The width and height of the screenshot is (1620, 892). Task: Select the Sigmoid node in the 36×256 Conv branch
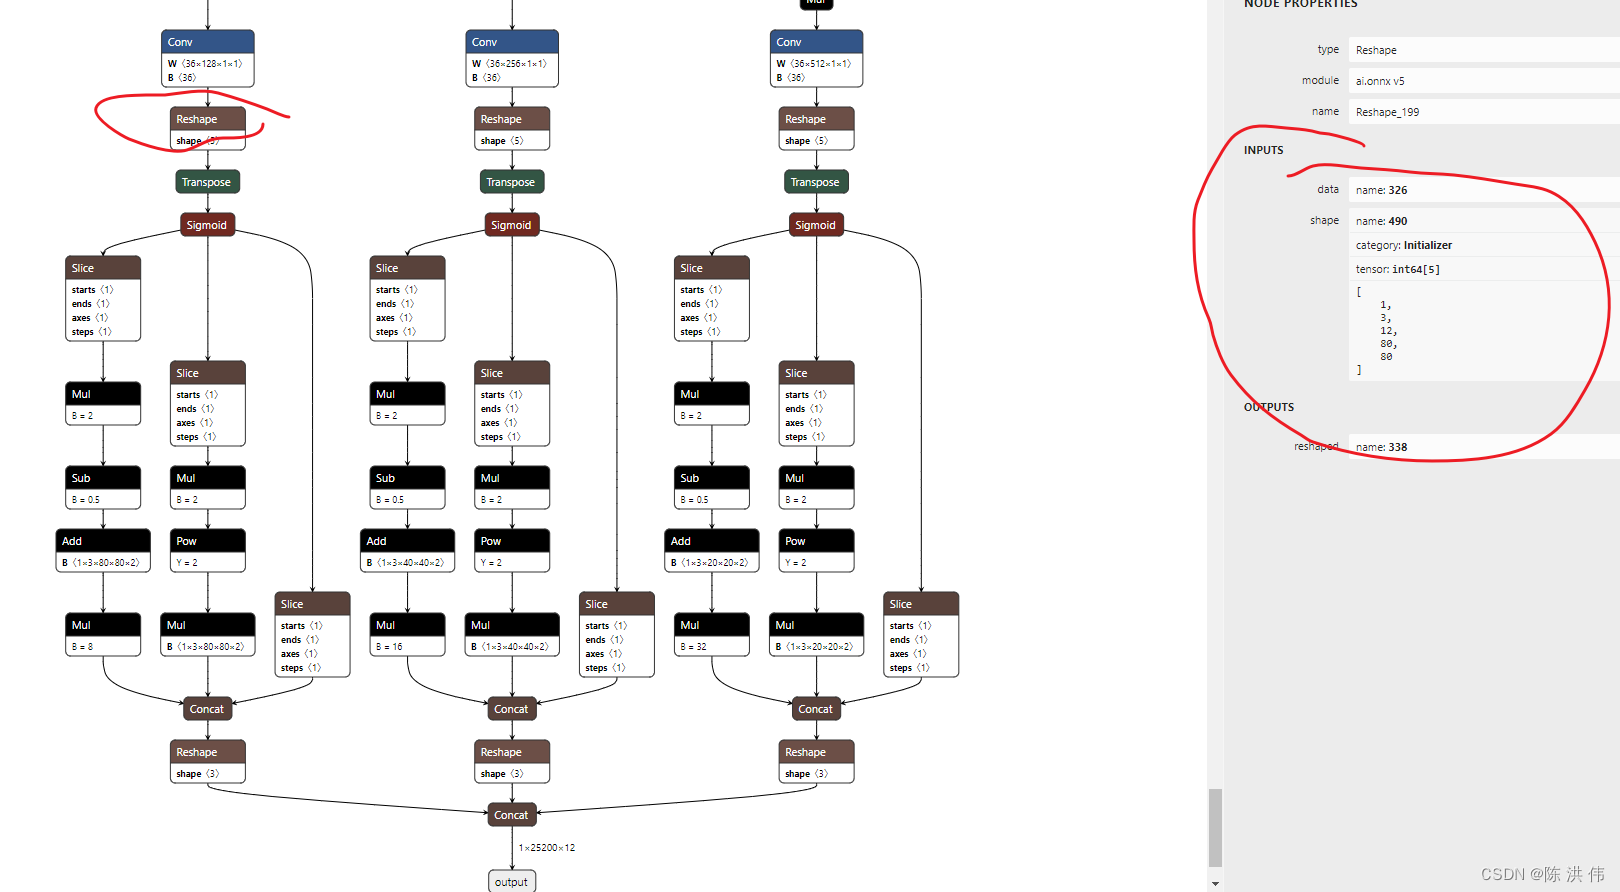pos(512,225)
